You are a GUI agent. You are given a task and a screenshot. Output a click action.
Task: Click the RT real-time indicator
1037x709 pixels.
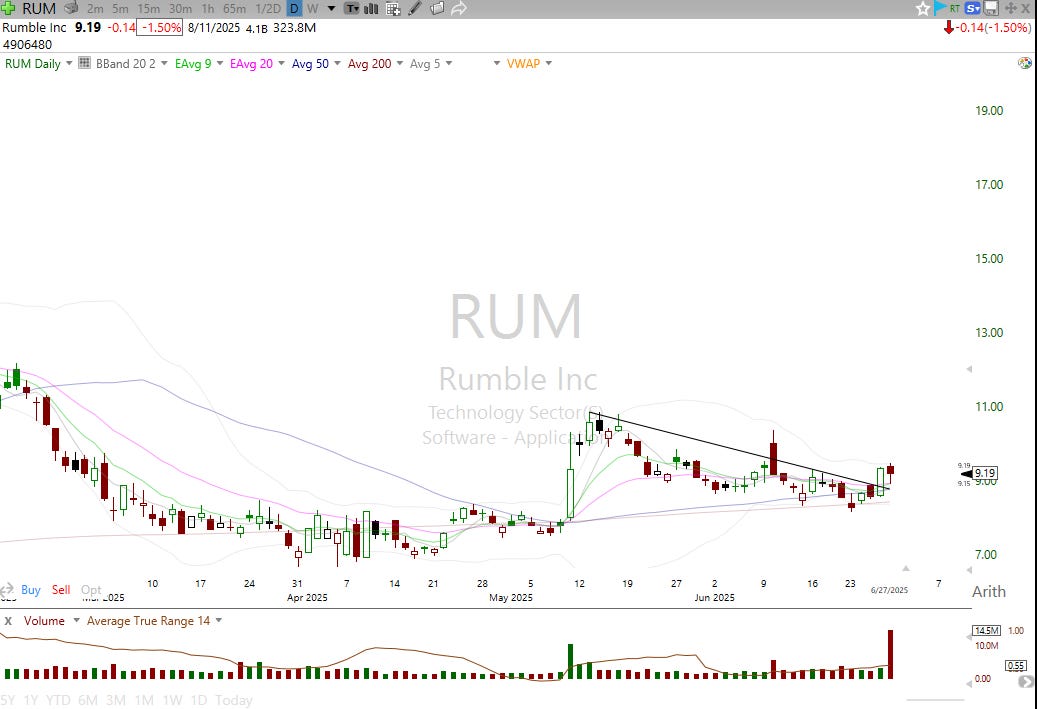click(955, 9)
